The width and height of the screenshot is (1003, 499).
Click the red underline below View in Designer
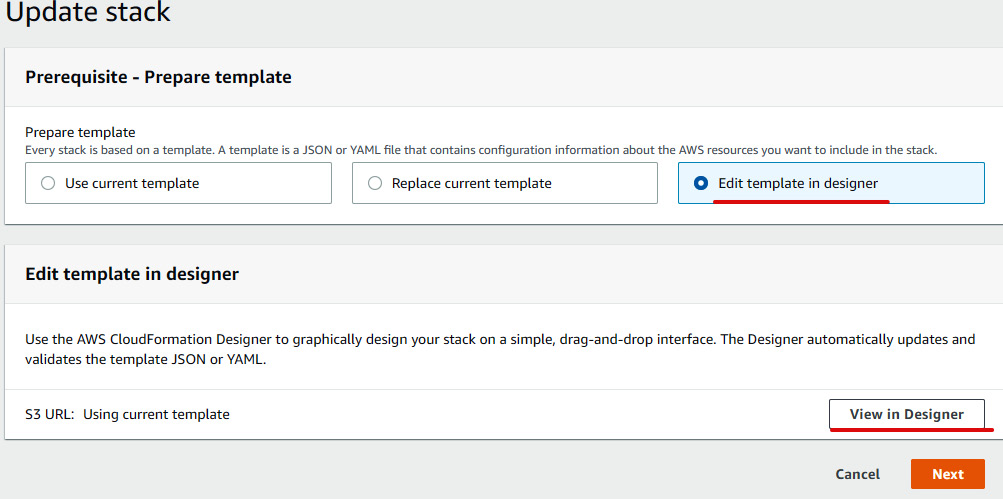pos(912,429)
